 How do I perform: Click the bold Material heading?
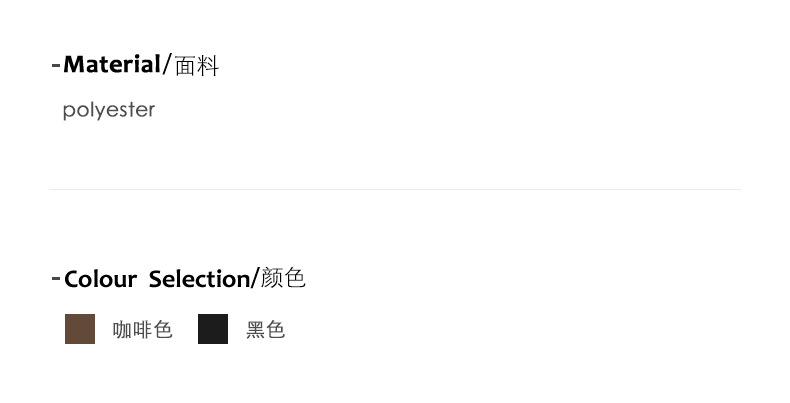111,66
